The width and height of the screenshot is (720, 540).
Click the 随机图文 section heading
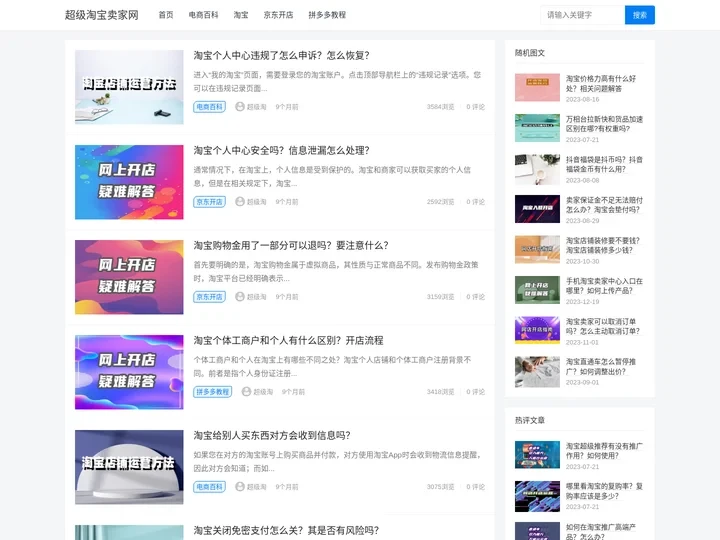click(530, 53)
